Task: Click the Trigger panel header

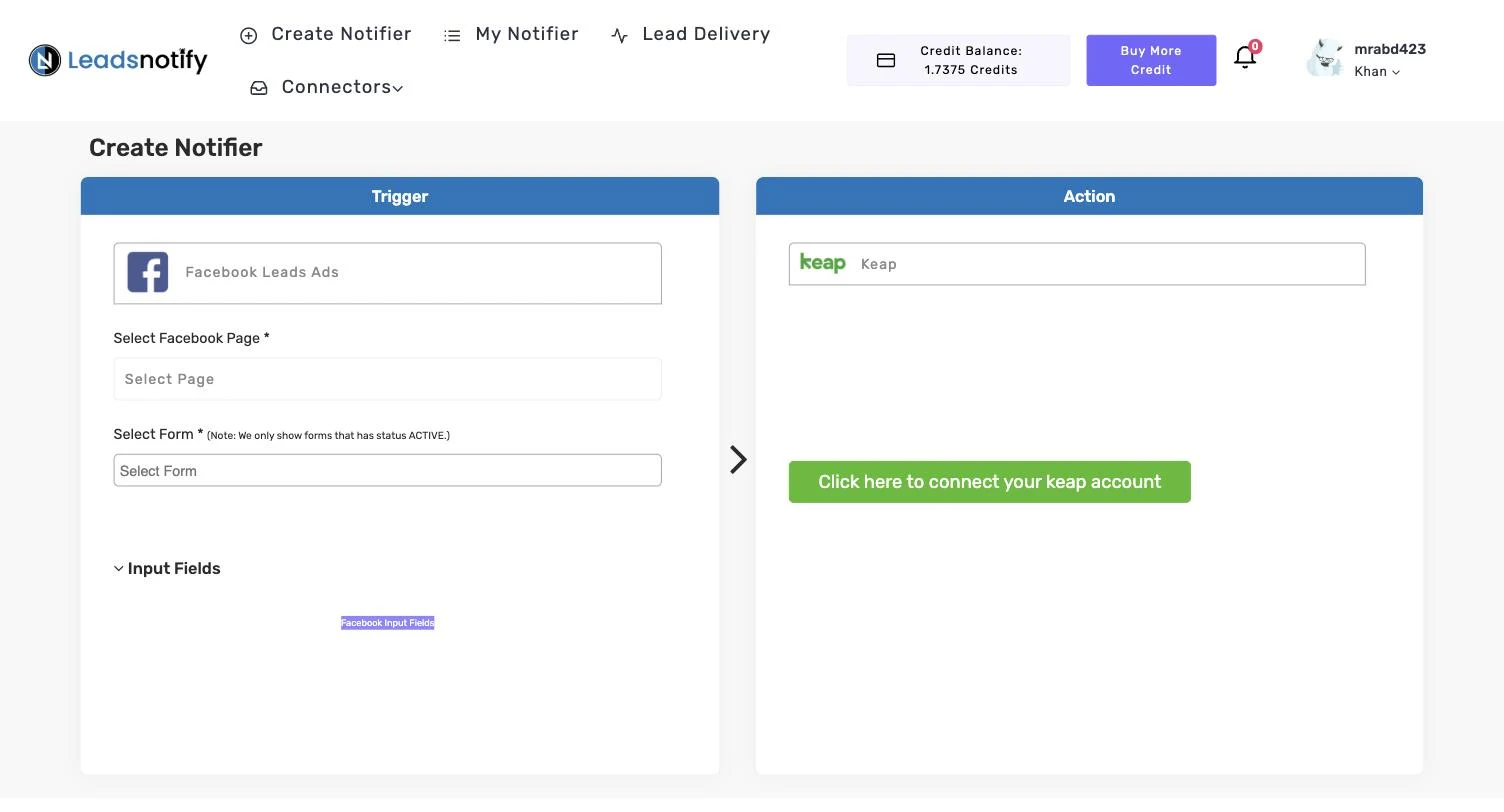Action: point(400,196)
